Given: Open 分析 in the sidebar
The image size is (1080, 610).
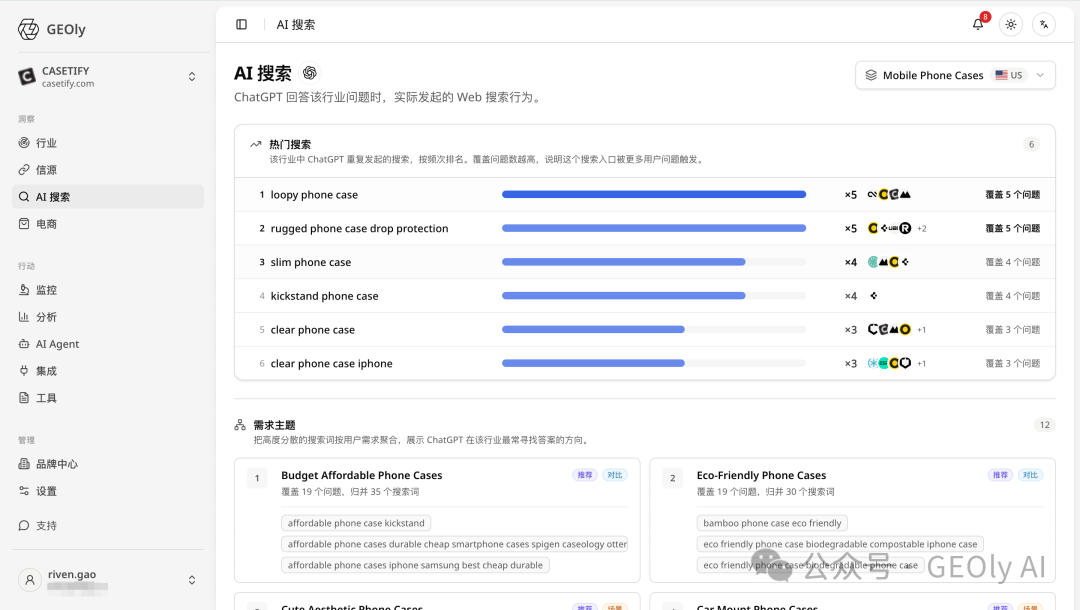Looking at the screenshot, I should coord(108,317).
